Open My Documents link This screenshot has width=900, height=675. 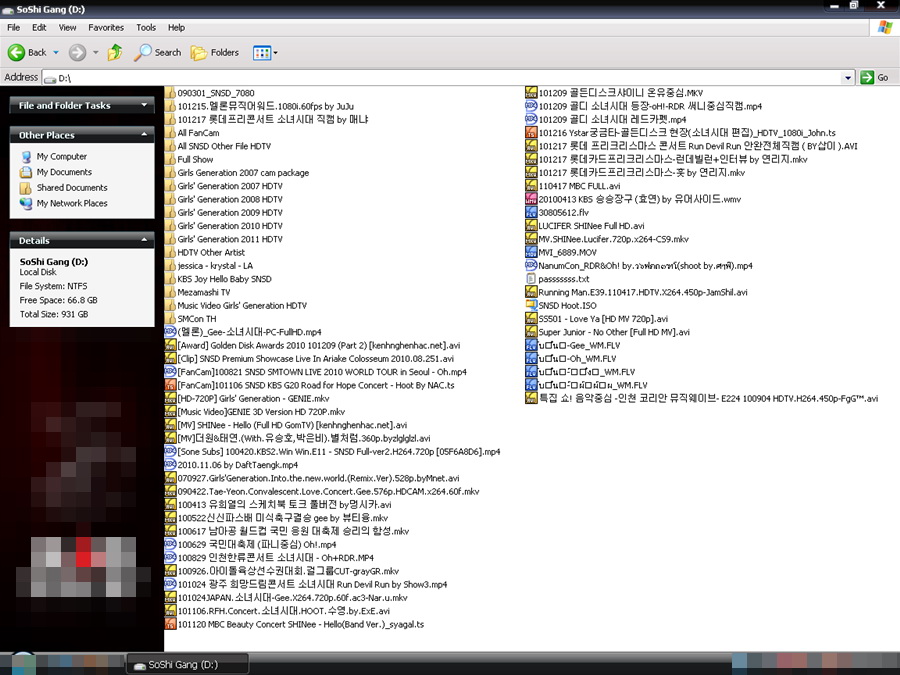click(64, 172)
